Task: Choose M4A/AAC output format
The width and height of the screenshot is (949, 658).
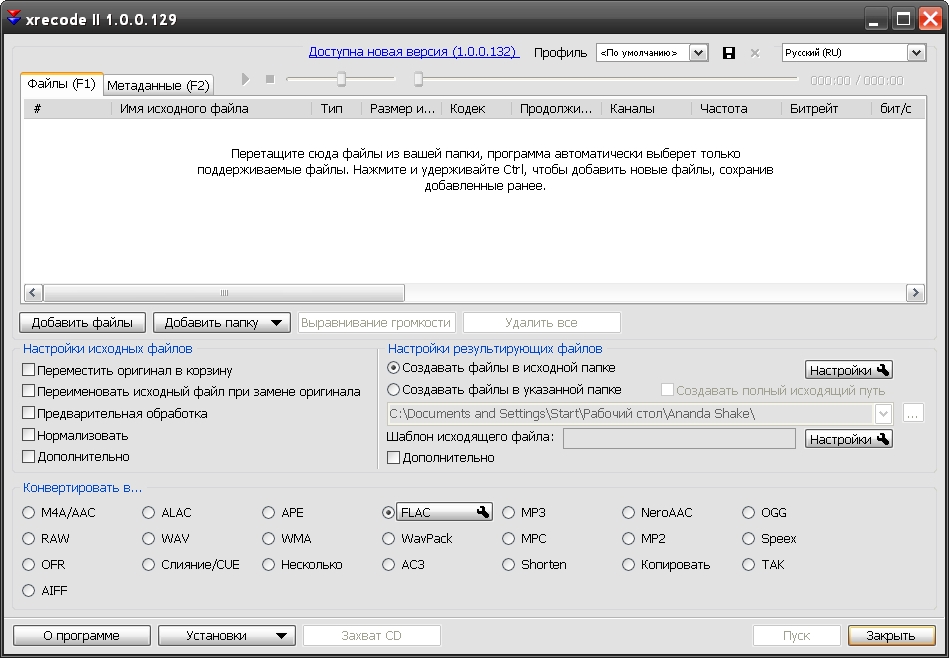Action: point(28,513)
